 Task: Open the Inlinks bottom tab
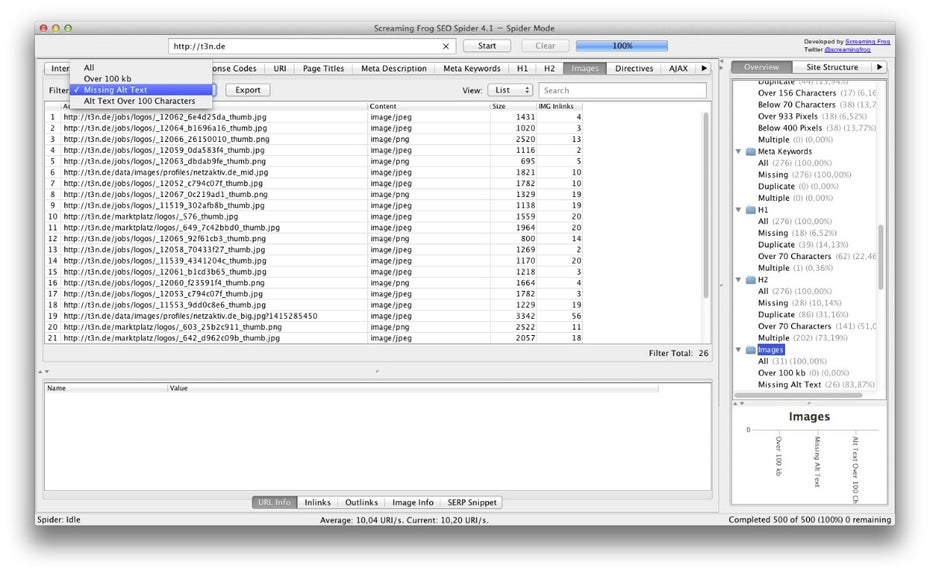(317, 502)
